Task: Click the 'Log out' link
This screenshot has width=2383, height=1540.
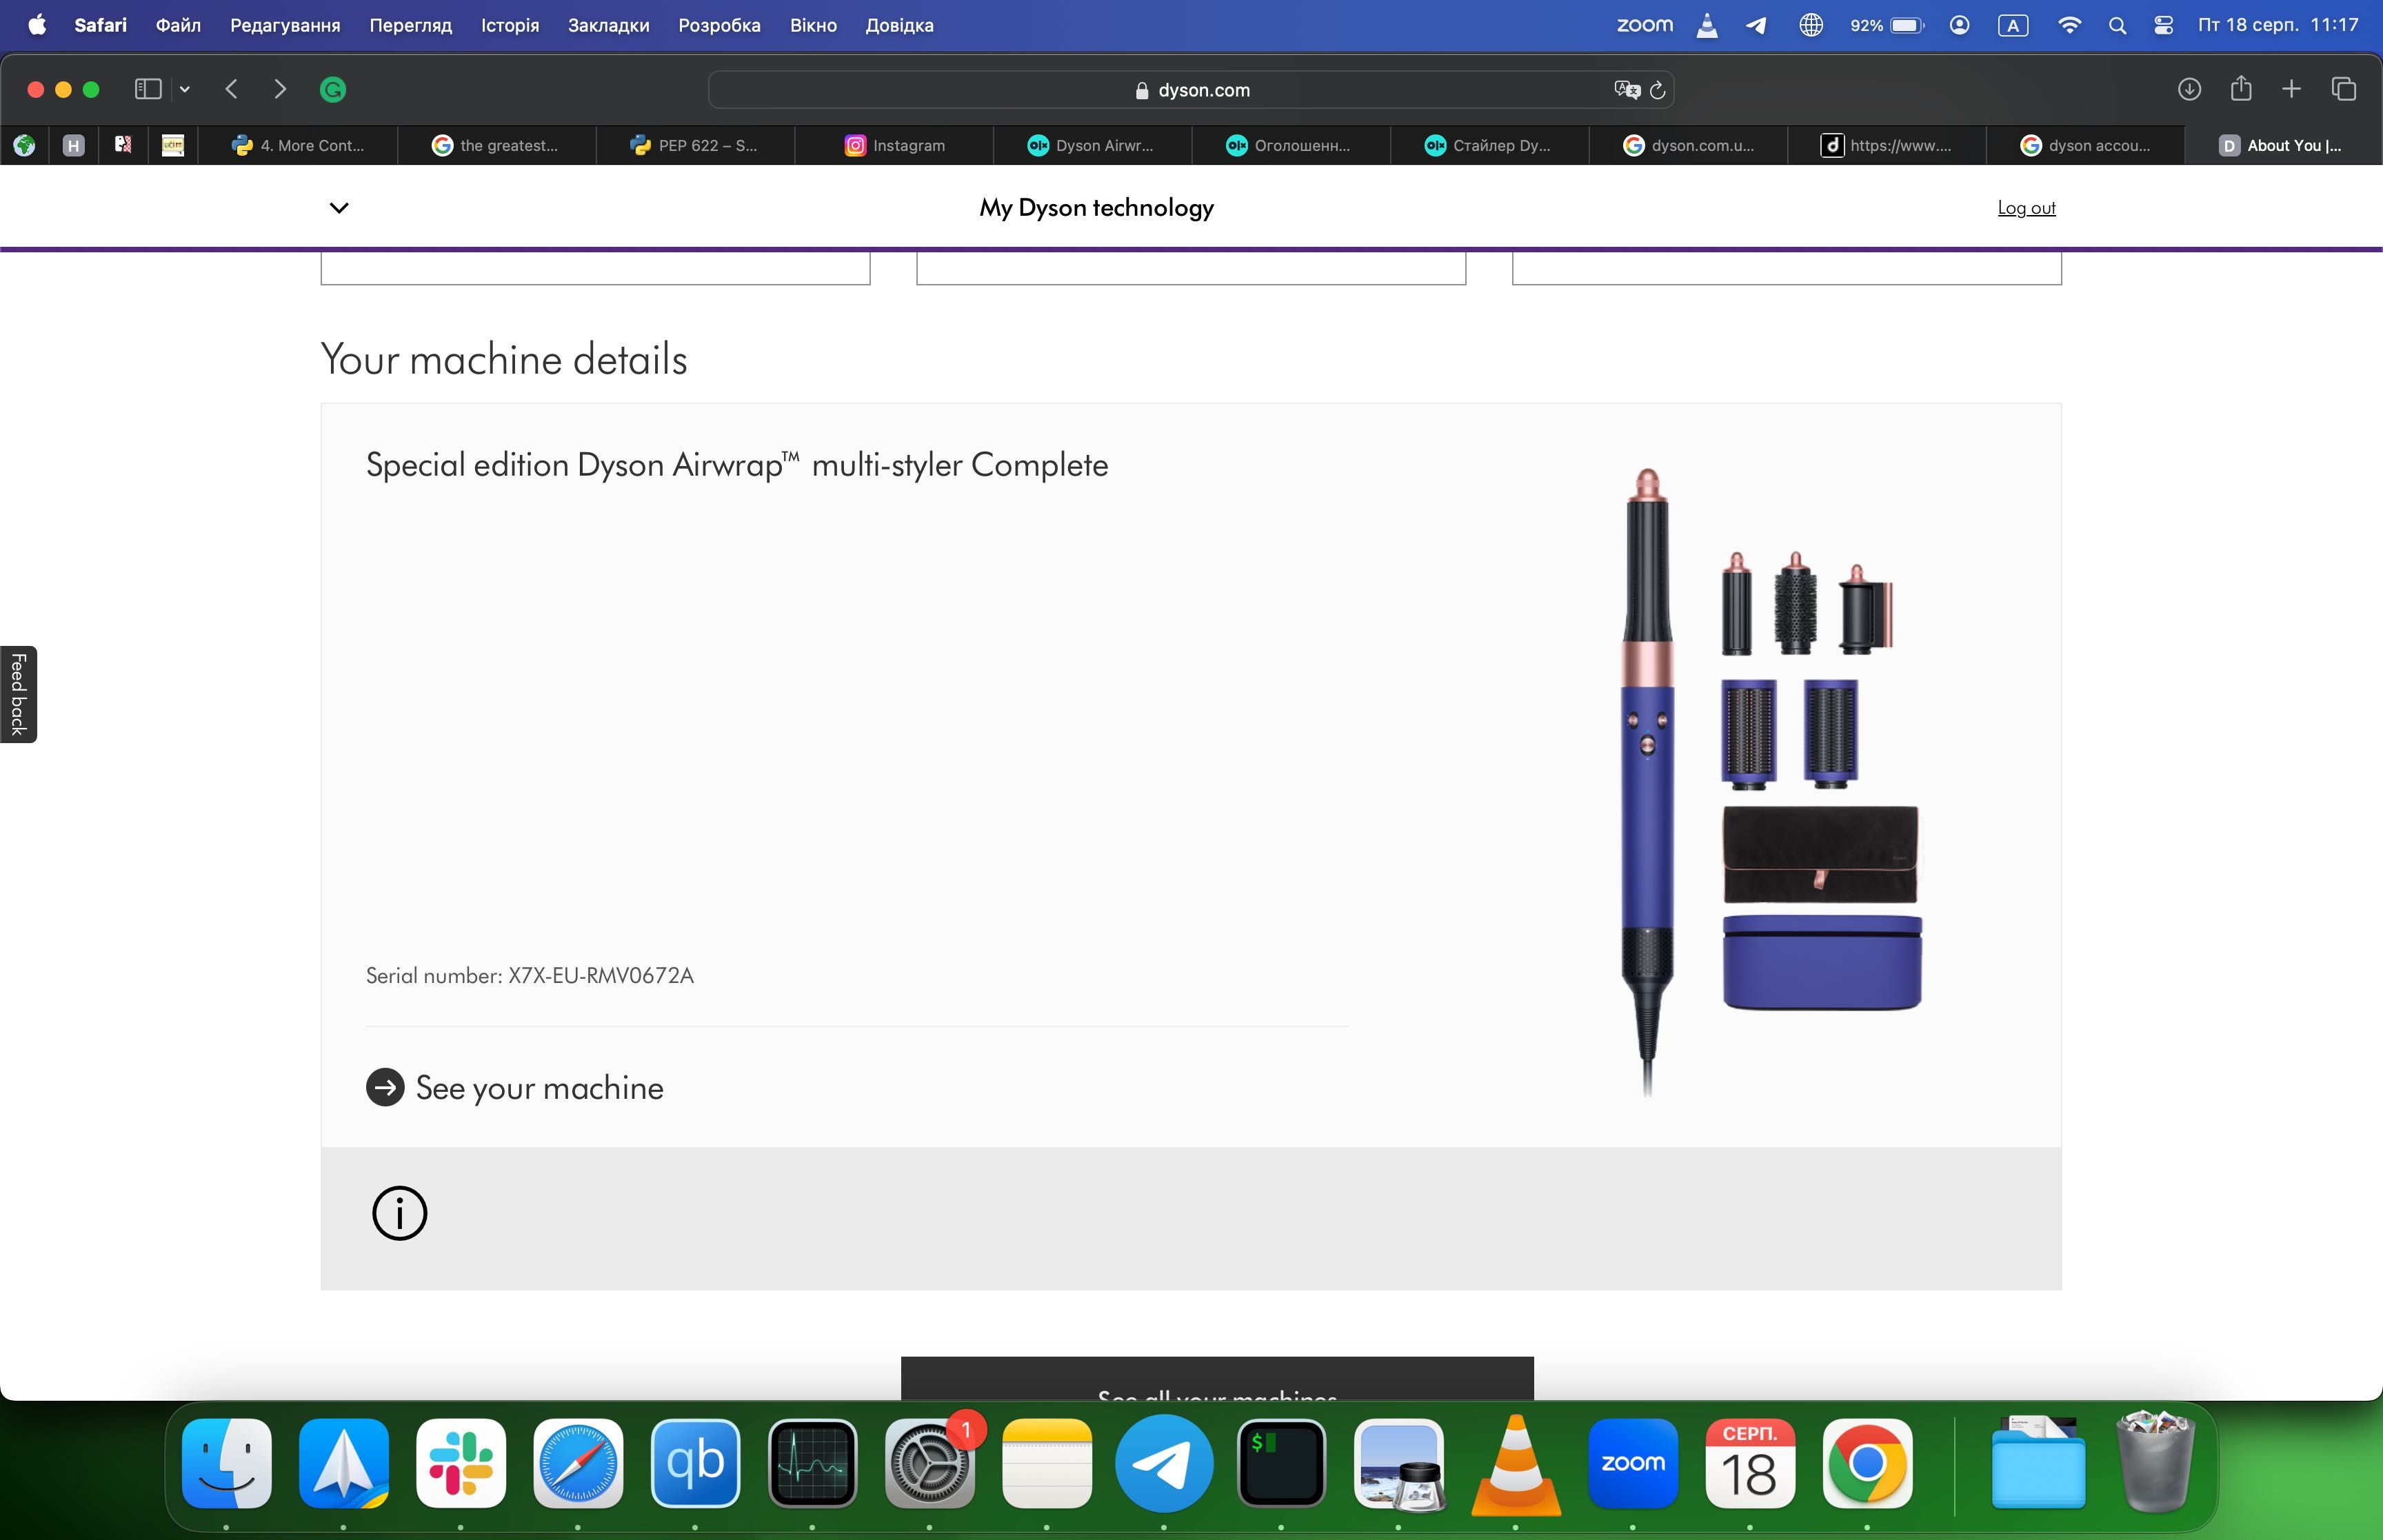Action: [2026, 208]
